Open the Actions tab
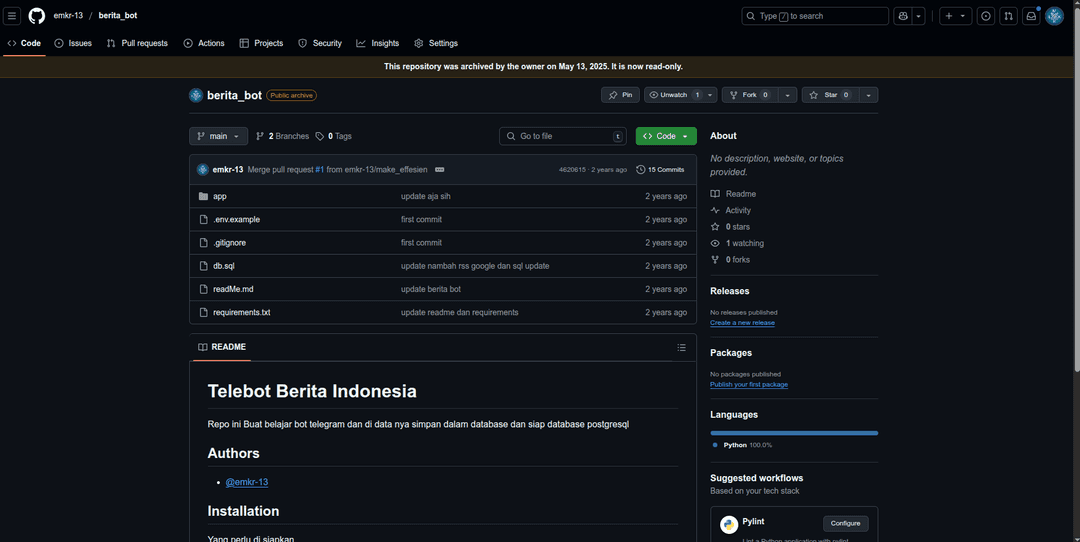 [x=204, y=43]
